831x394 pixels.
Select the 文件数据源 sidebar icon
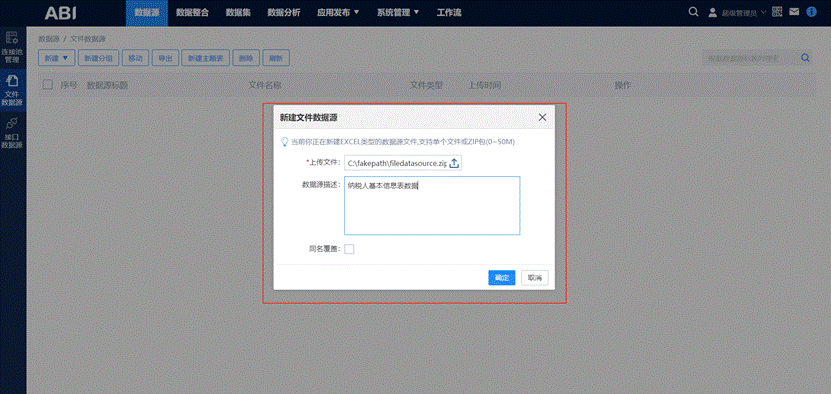point(12,90)
